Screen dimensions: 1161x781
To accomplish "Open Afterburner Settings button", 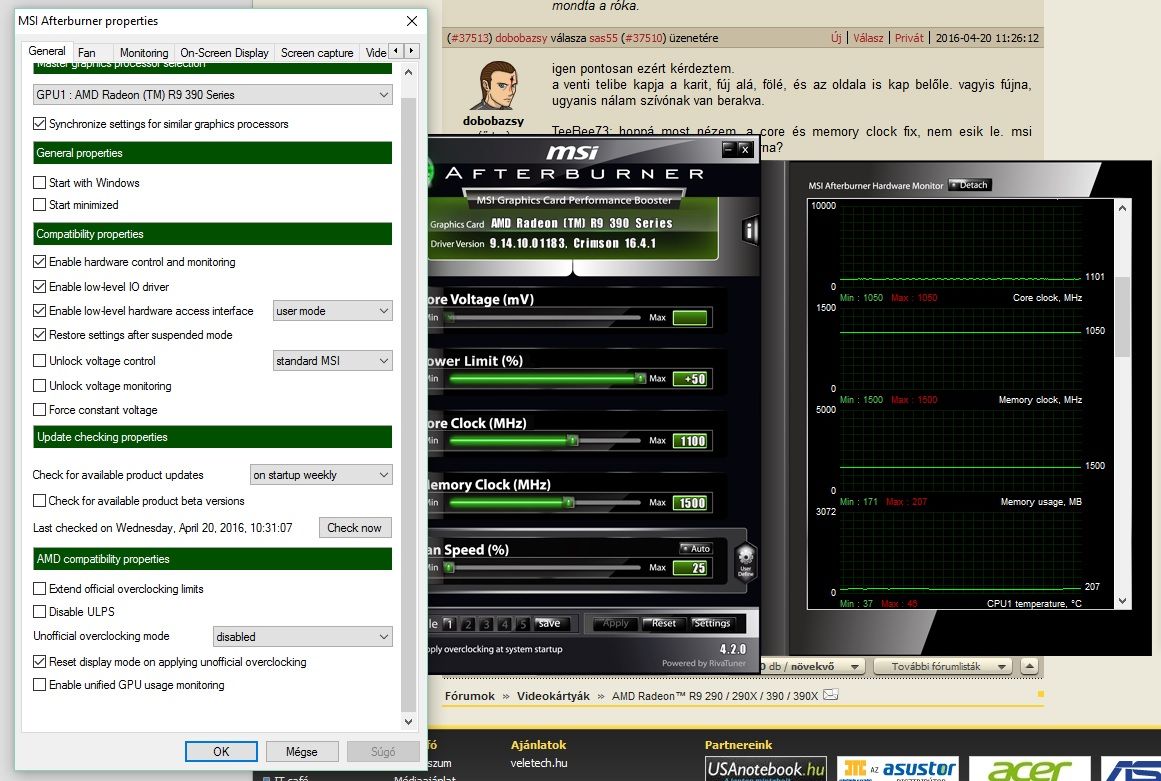I will (712, 623).
